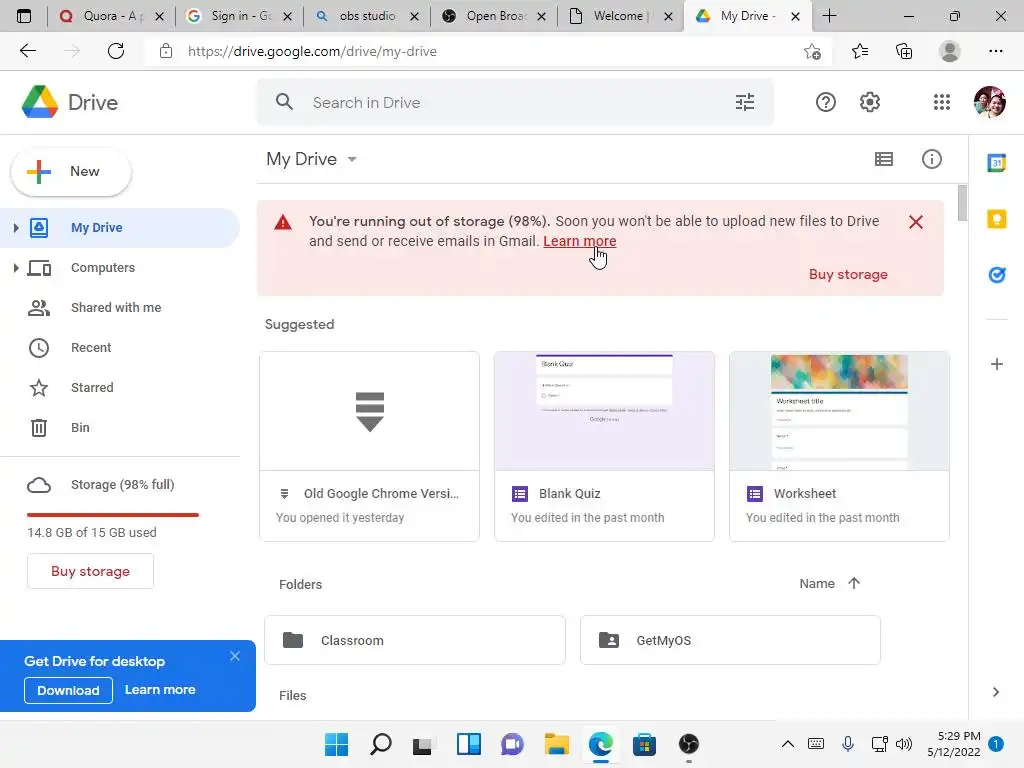This screenshot has width=1024, height=768.
Task: Switch to the obs studio tab
Action: 366,16
